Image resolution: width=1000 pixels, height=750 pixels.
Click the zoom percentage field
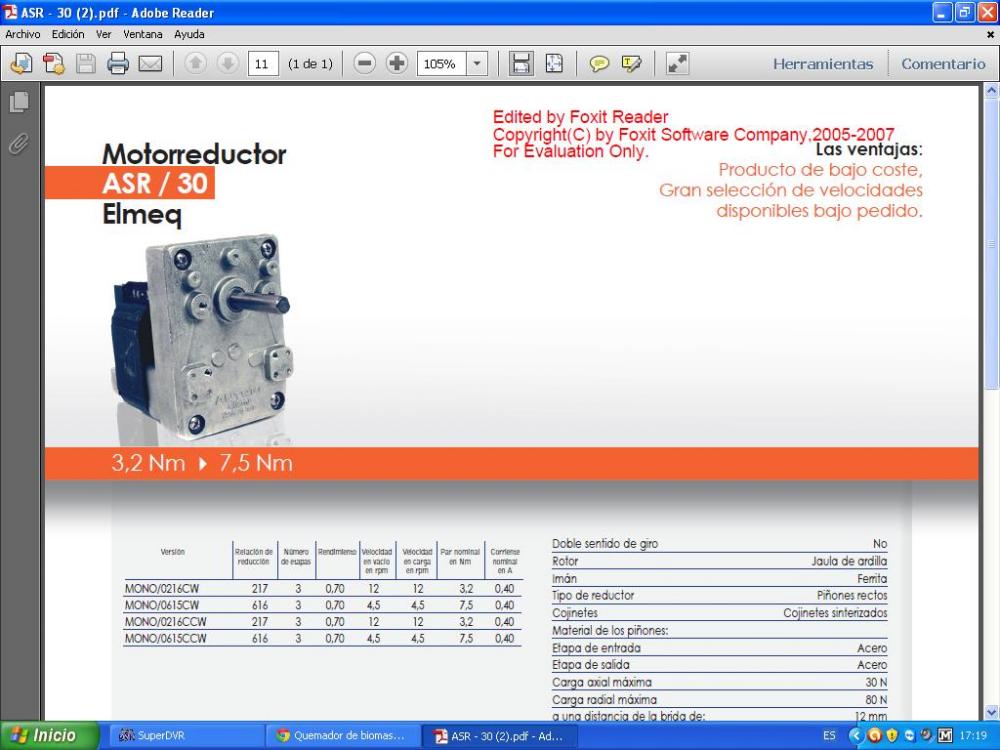[442, 64]
